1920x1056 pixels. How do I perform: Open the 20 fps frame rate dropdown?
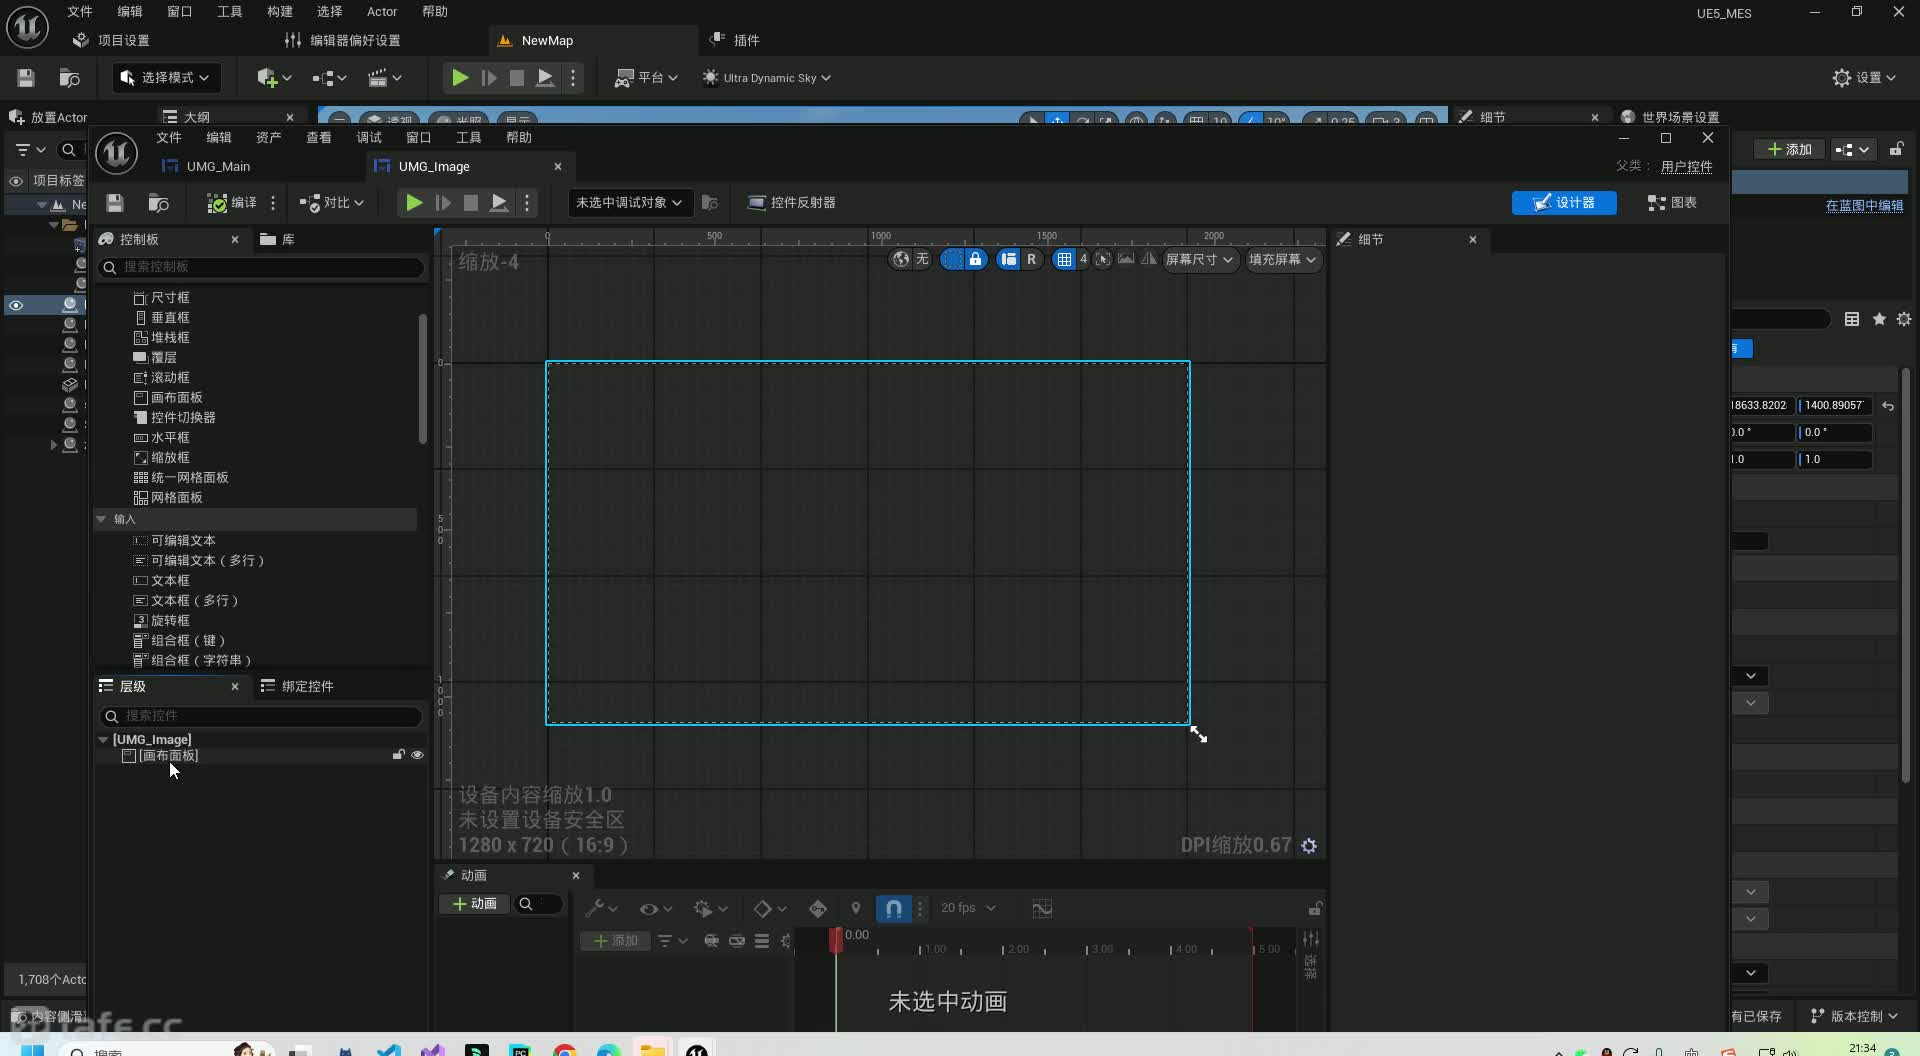968,909
